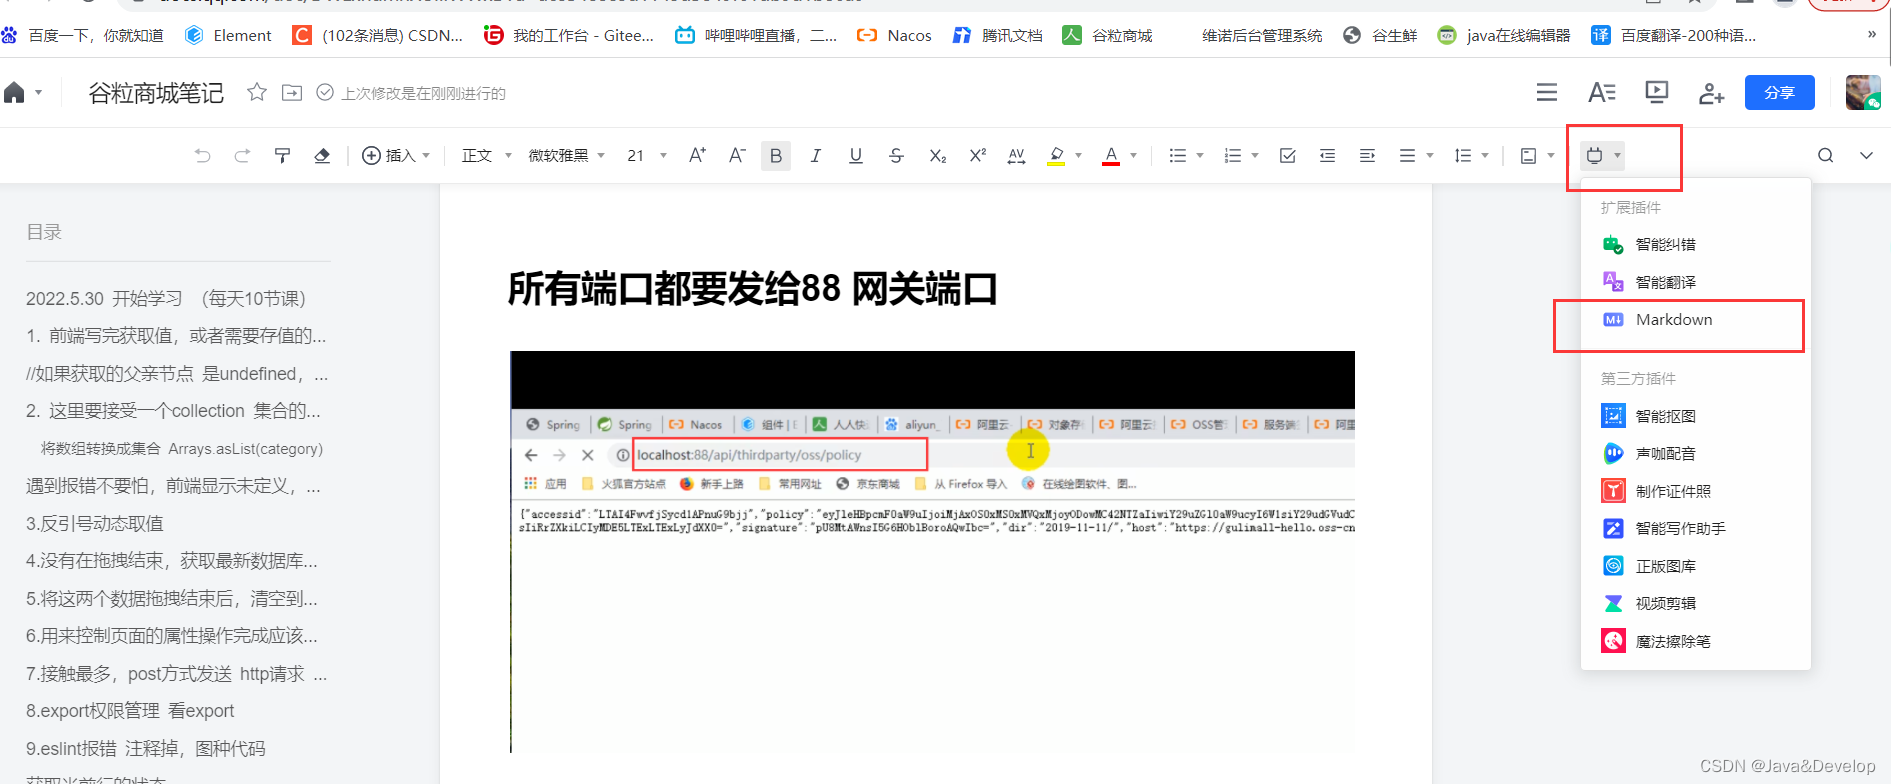Start presentation mode icon
Image resolution: width=1891 pixels, height=784 pixels.
[1657, 92]
